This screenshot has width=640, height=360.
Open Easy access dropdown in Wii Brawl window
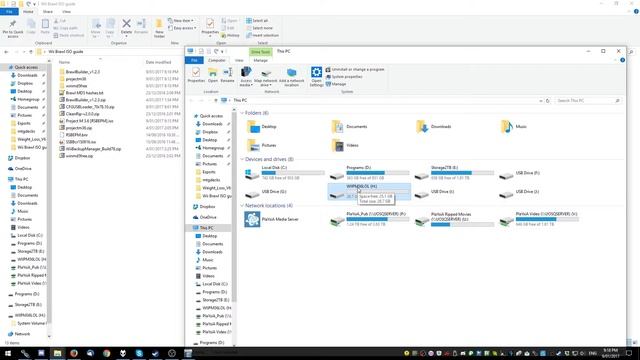click(x=182, y=28)
